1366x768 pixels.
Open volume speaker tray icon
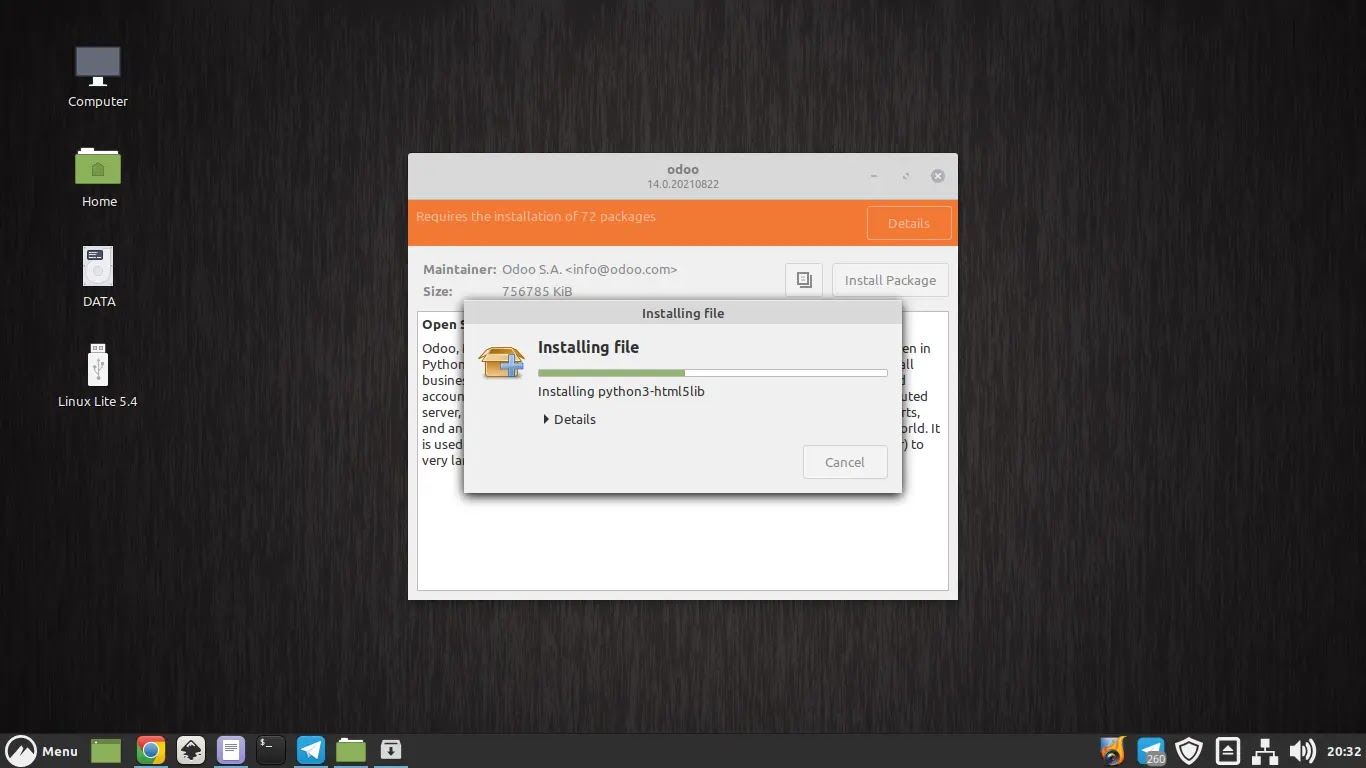coord(1302,751)
